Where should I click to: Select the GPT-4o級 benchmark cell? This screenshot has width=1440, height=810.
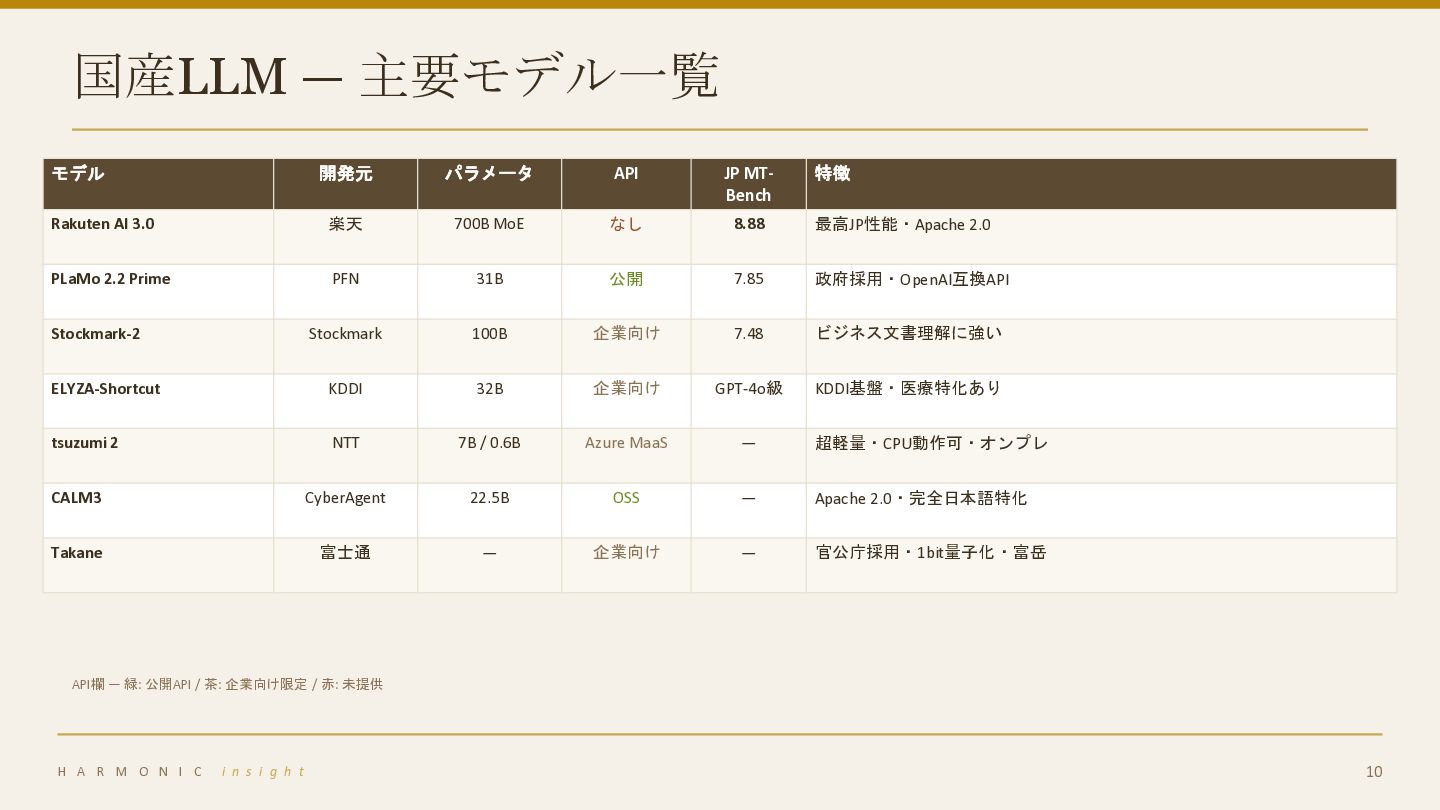tap(748, 401)
